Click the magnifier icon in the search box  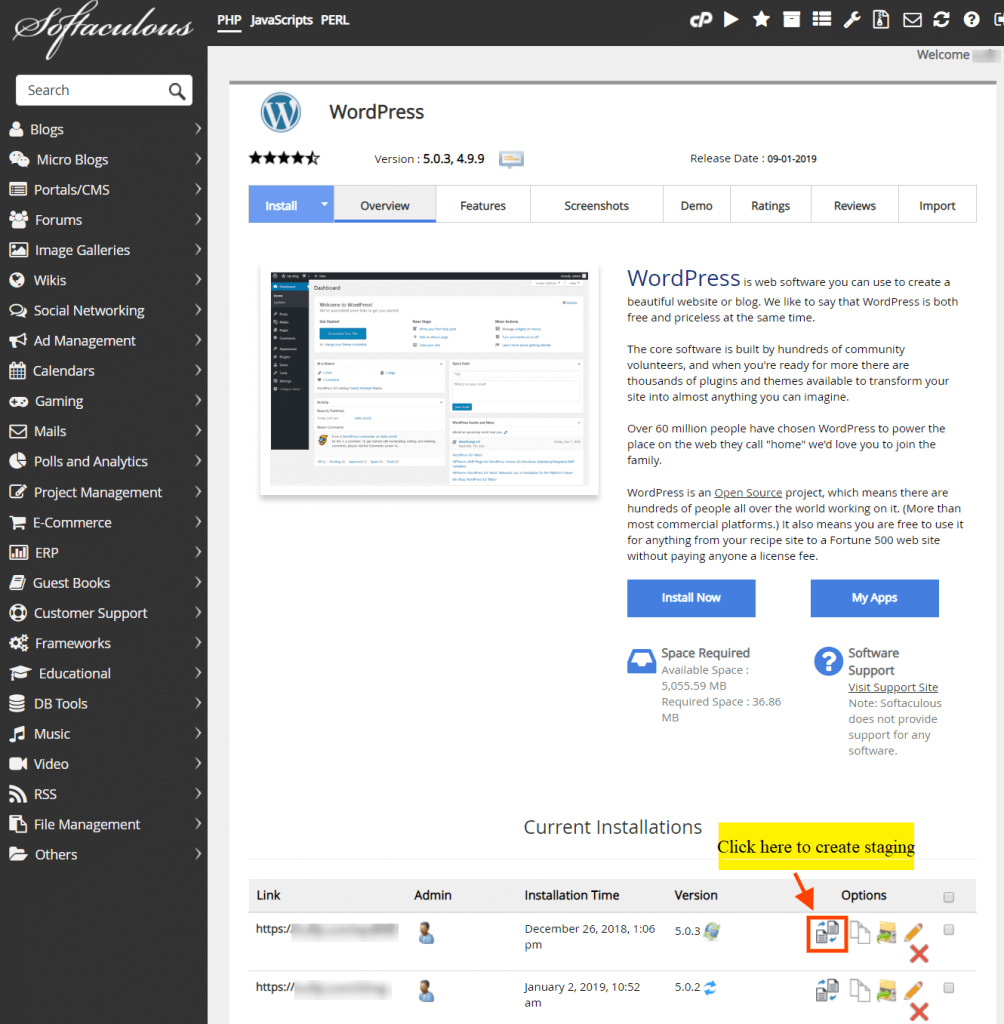177,91
